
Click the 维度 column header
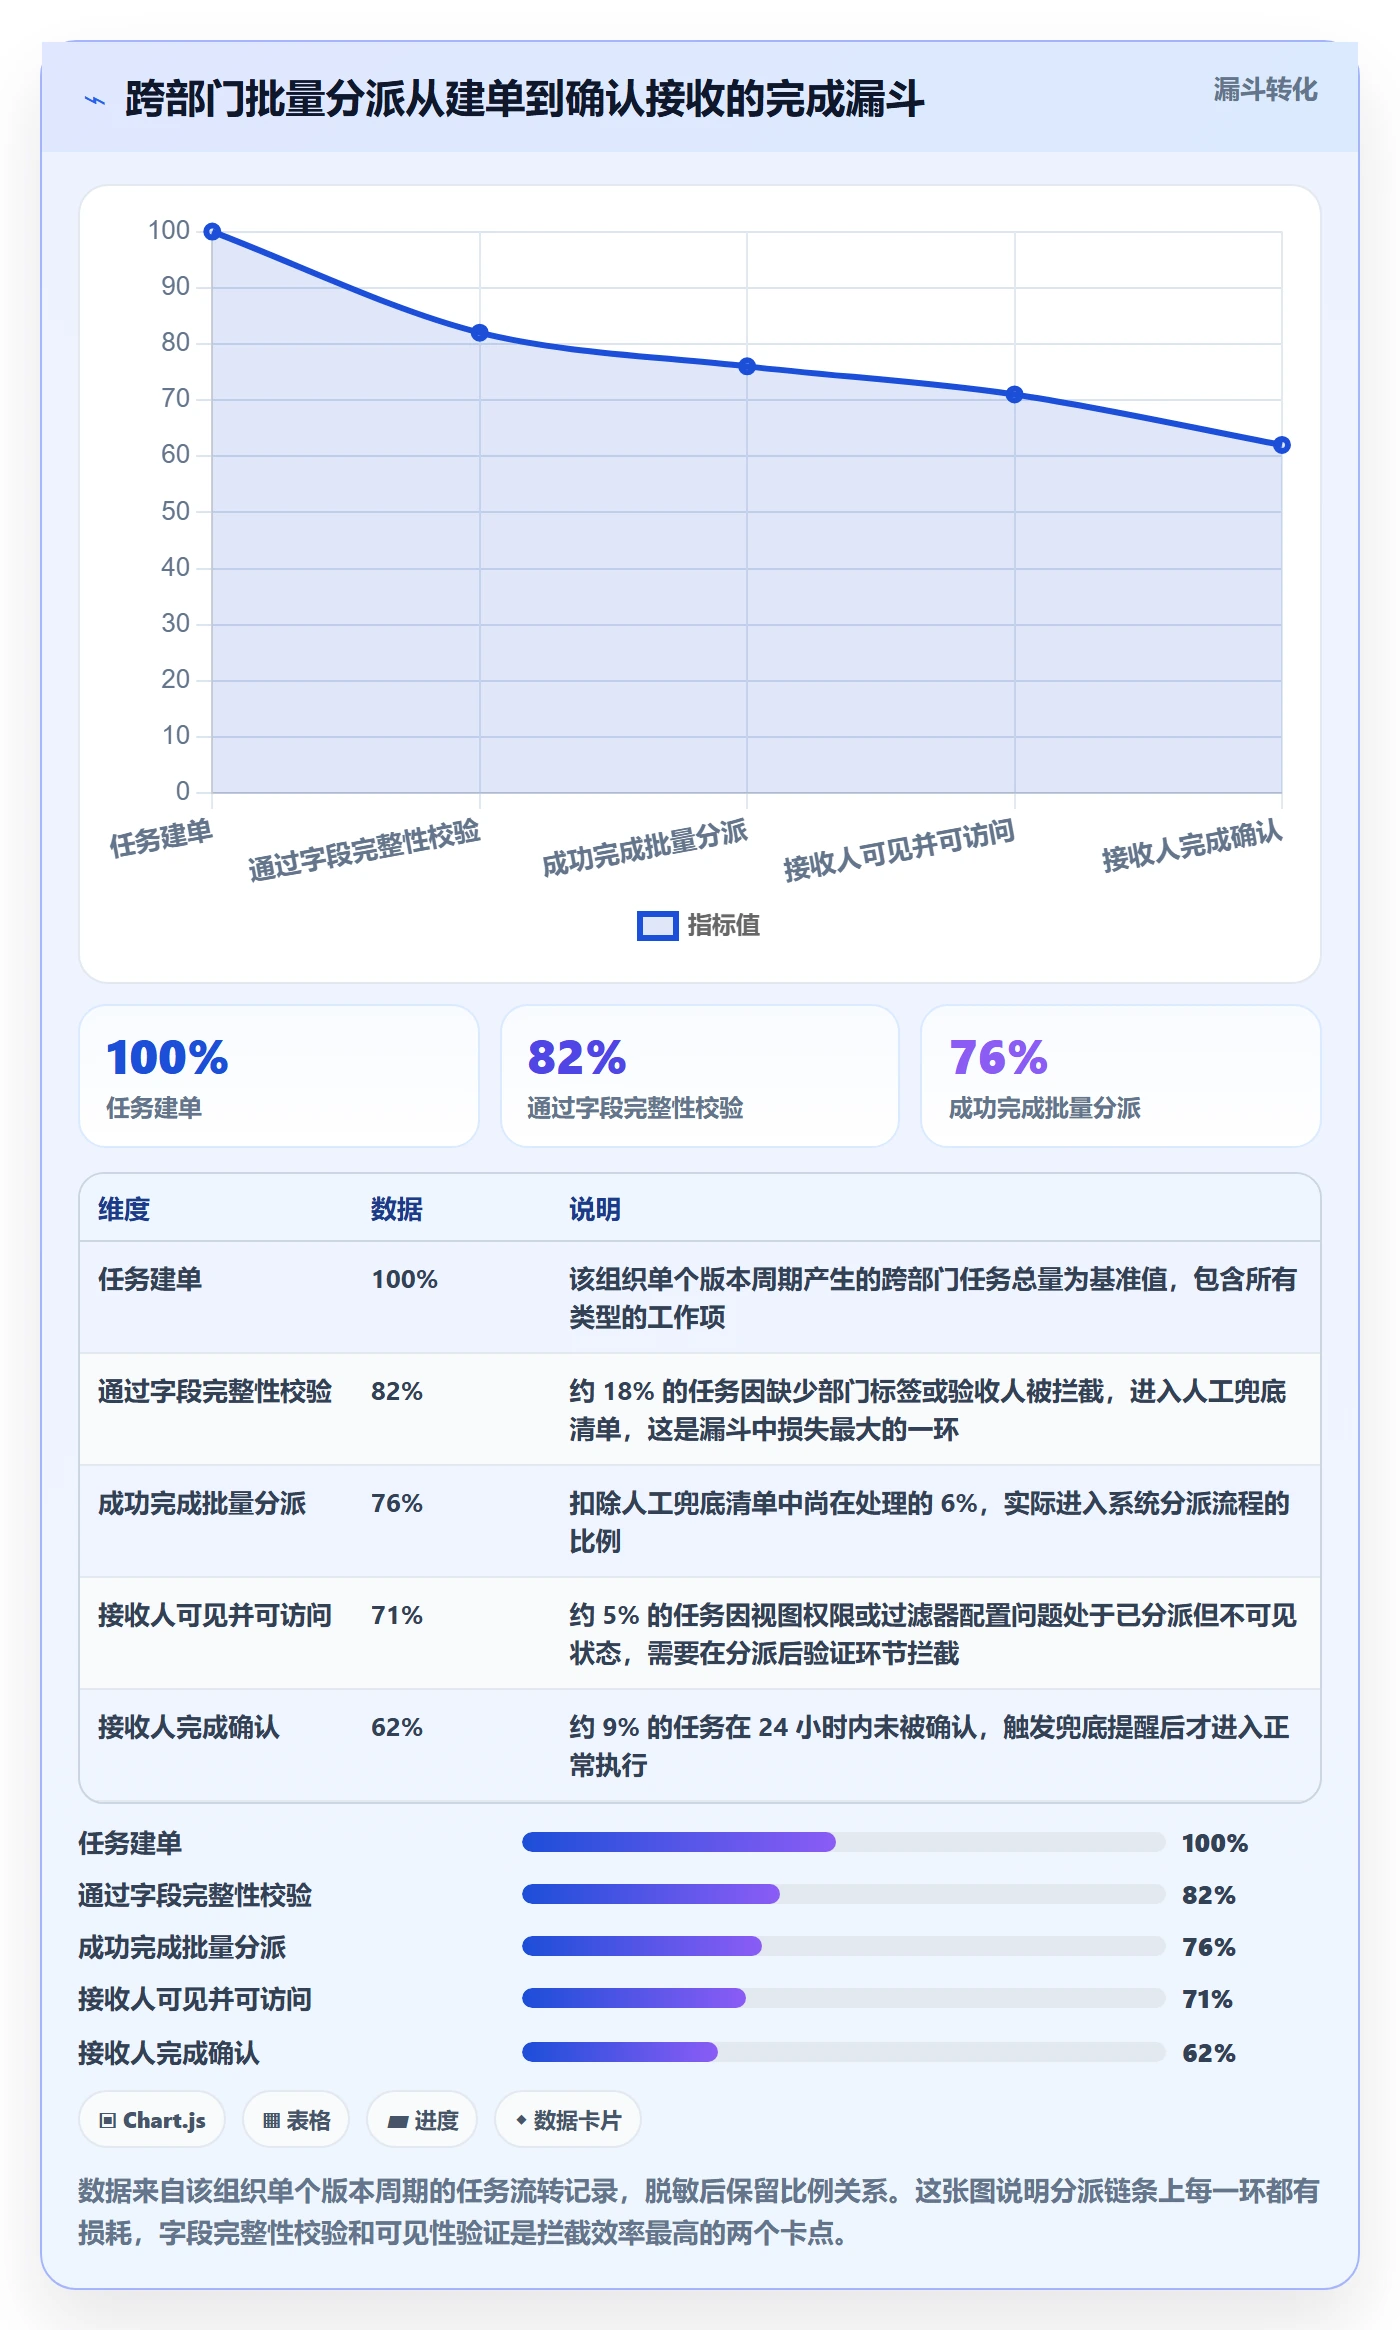pos(124,1210)
